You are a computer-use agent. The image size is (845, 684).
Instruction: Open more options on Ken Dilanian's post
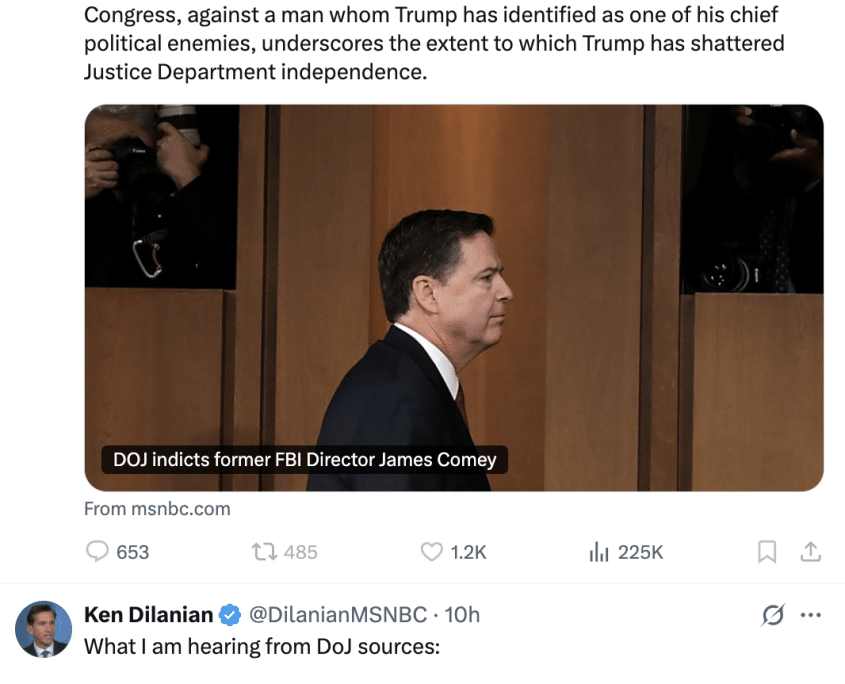pos(811,615)
